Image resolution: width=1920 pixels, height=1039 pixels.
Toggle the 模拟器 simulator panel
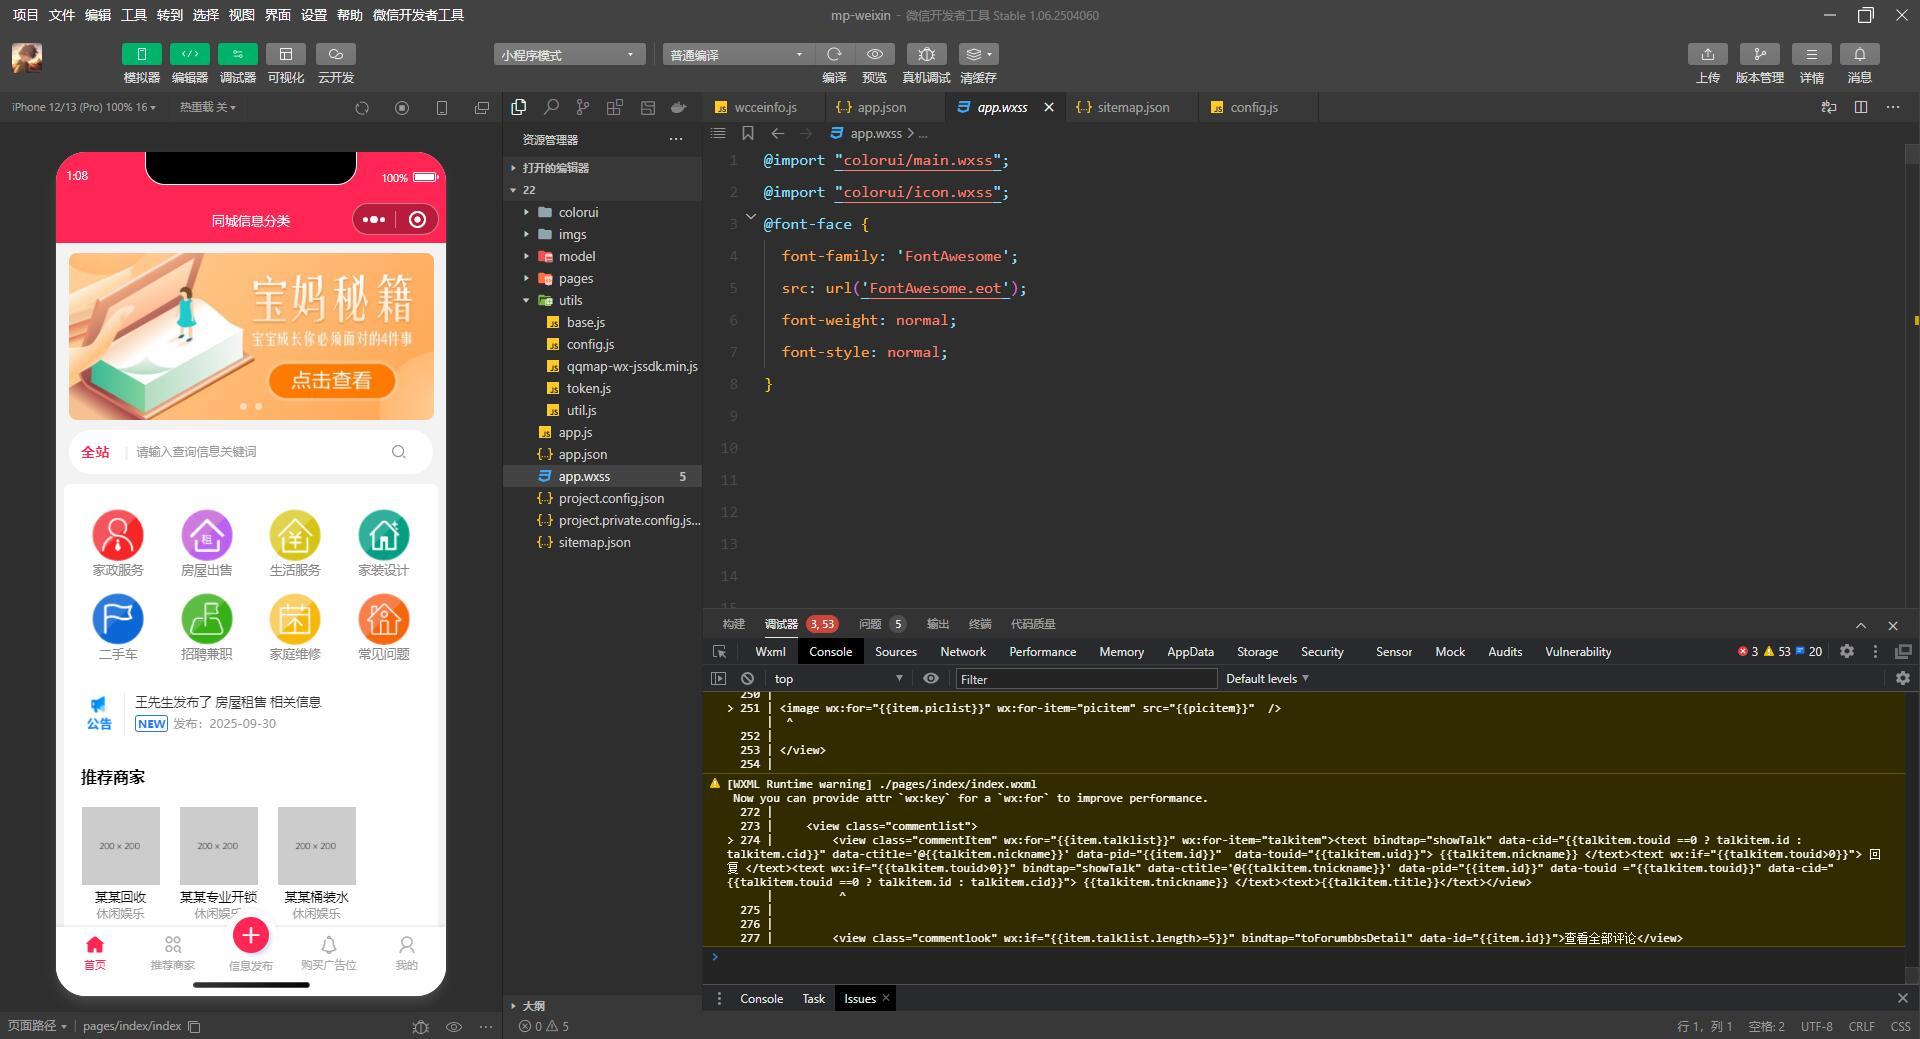click(142, 54)
